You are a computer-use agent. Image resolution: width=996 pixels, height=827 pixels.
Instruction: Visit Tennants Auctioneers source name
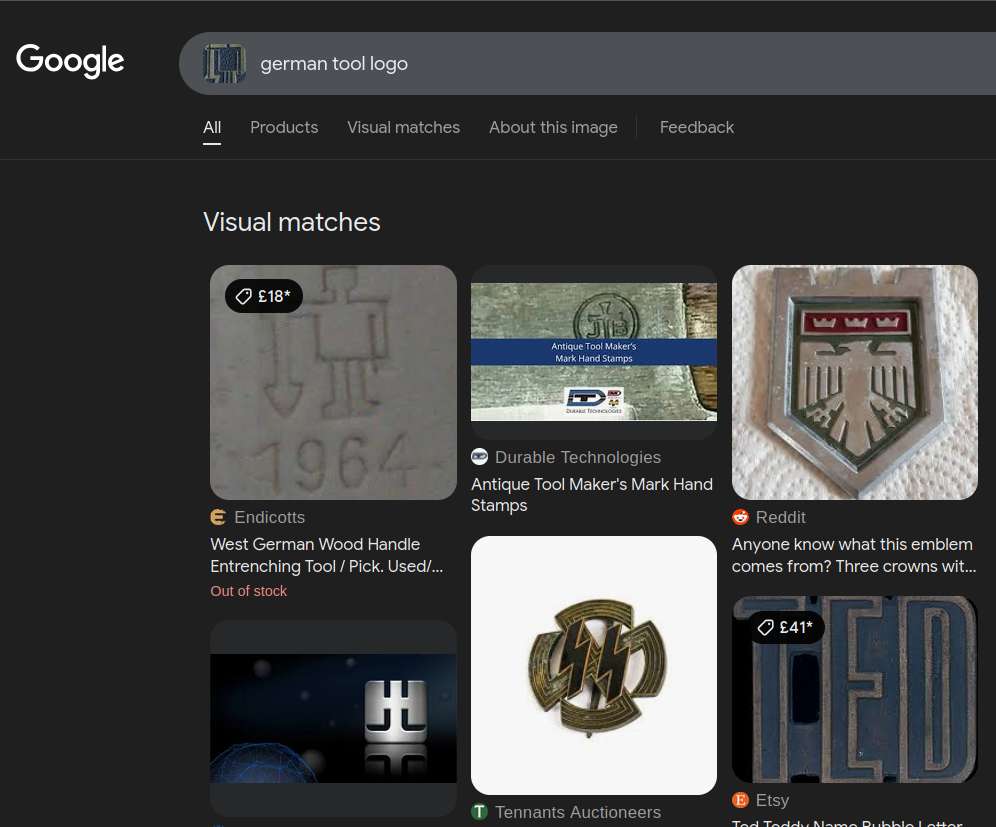click(578, 812)
